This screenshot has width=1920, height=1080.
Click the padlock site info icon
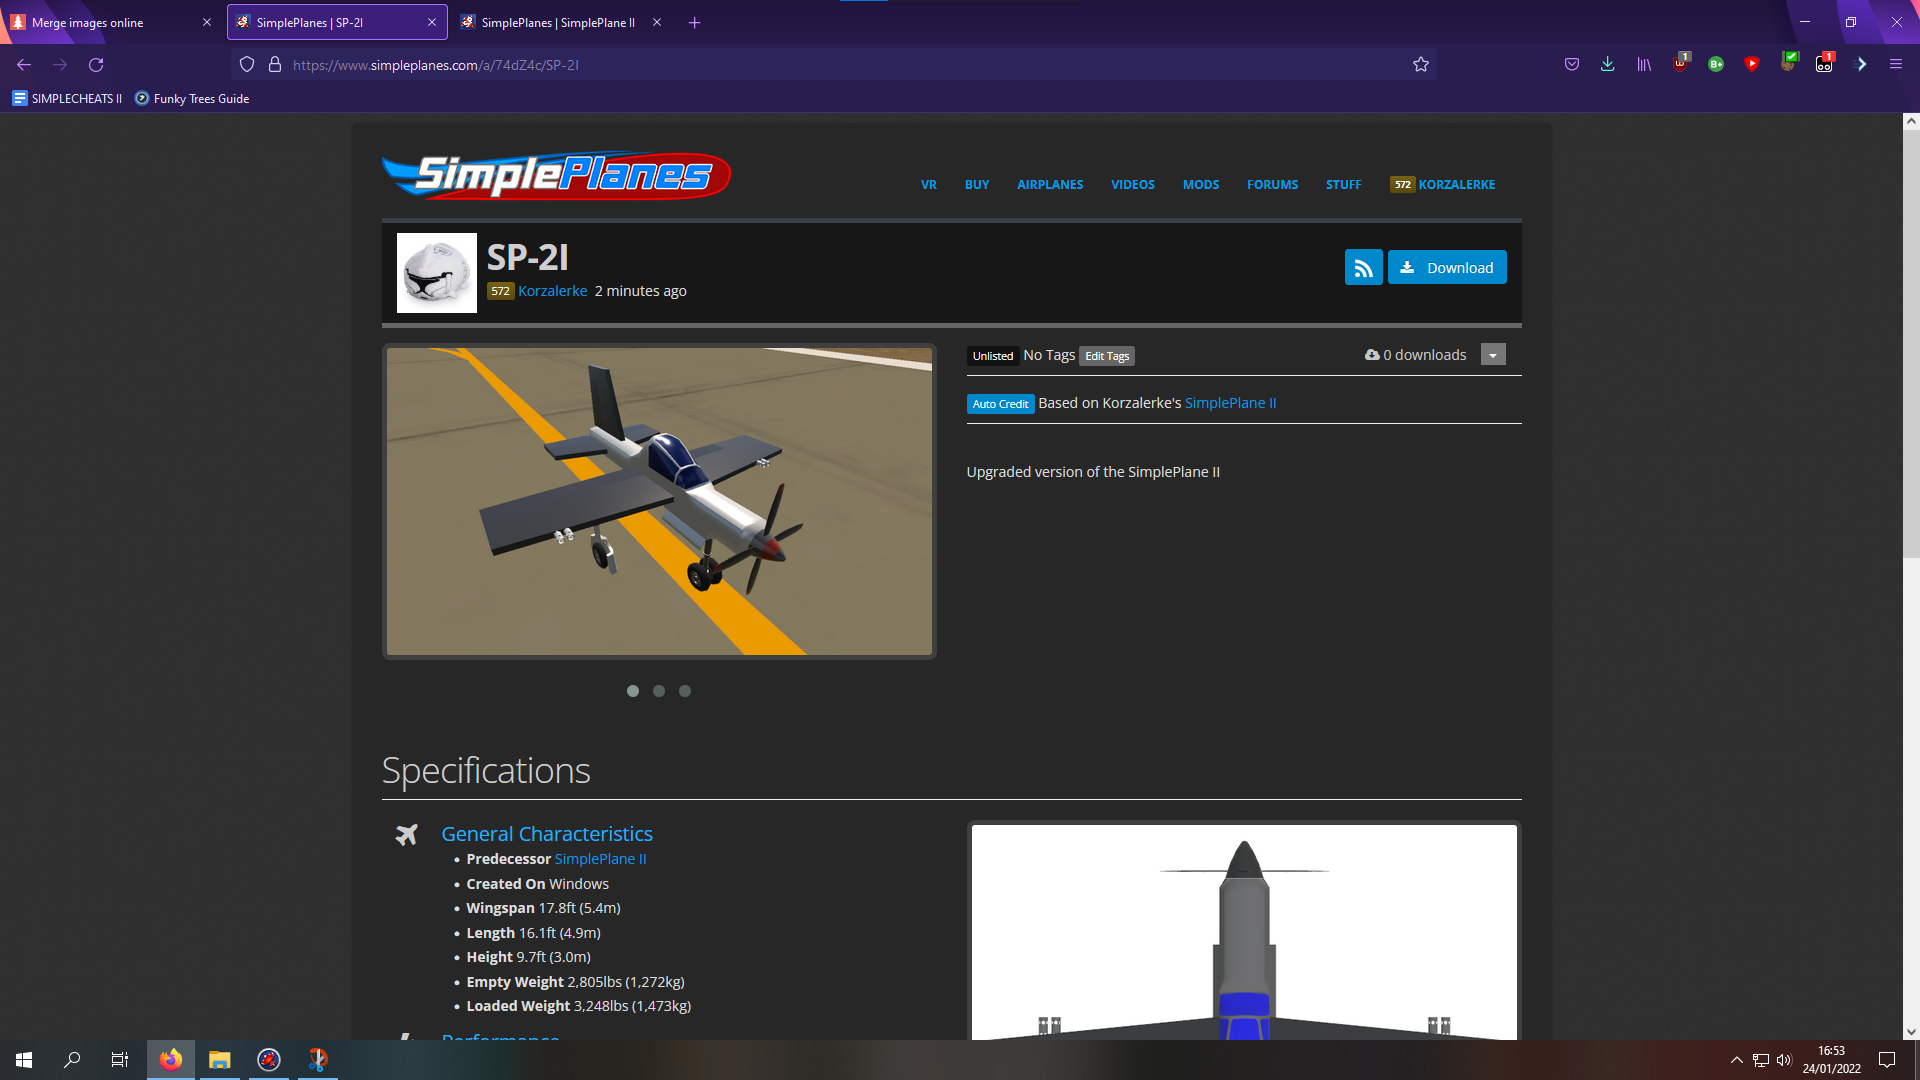(x=275, y=65)
